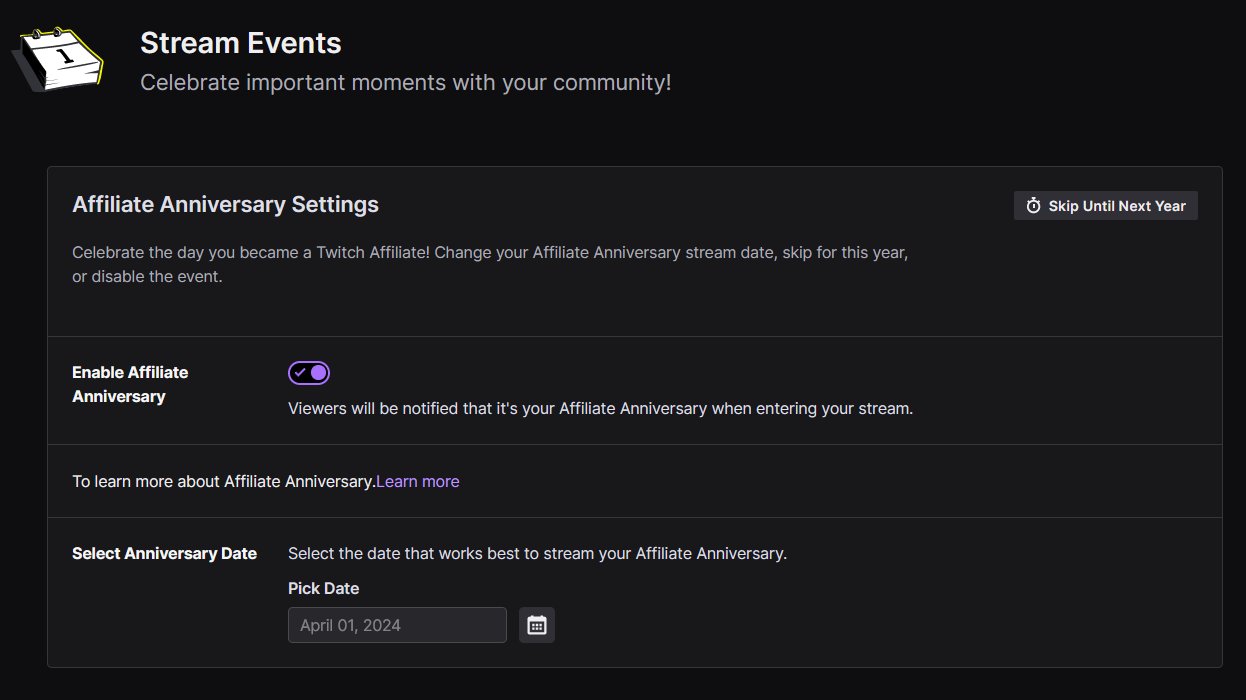This screenshot has height=700, width=1246.
Task: Click the Affiliate Anniversary Settings title
Action: coord(226,205)
